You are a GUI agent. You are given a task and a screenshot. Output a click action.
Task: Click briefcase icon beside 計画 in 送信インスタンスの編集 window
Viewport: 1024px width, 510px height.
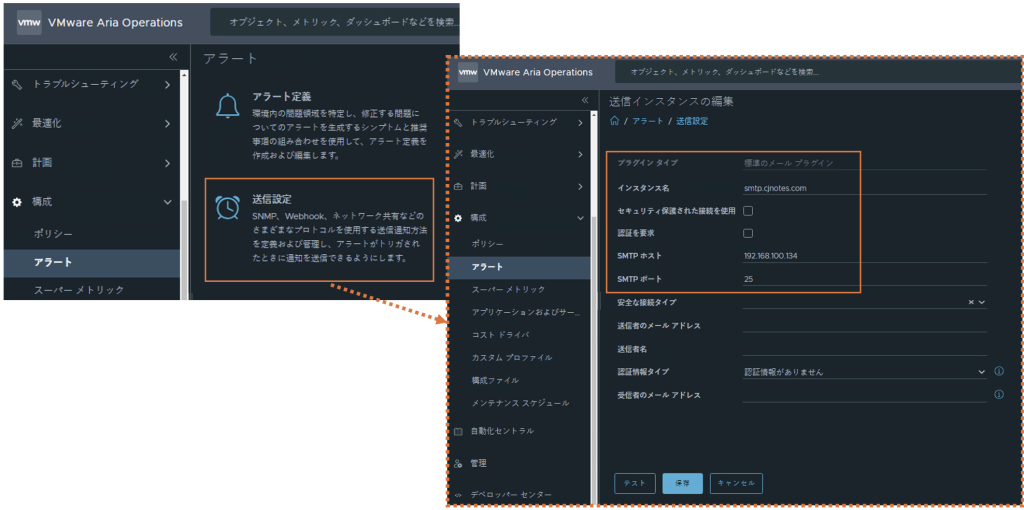tap(458, 186)
